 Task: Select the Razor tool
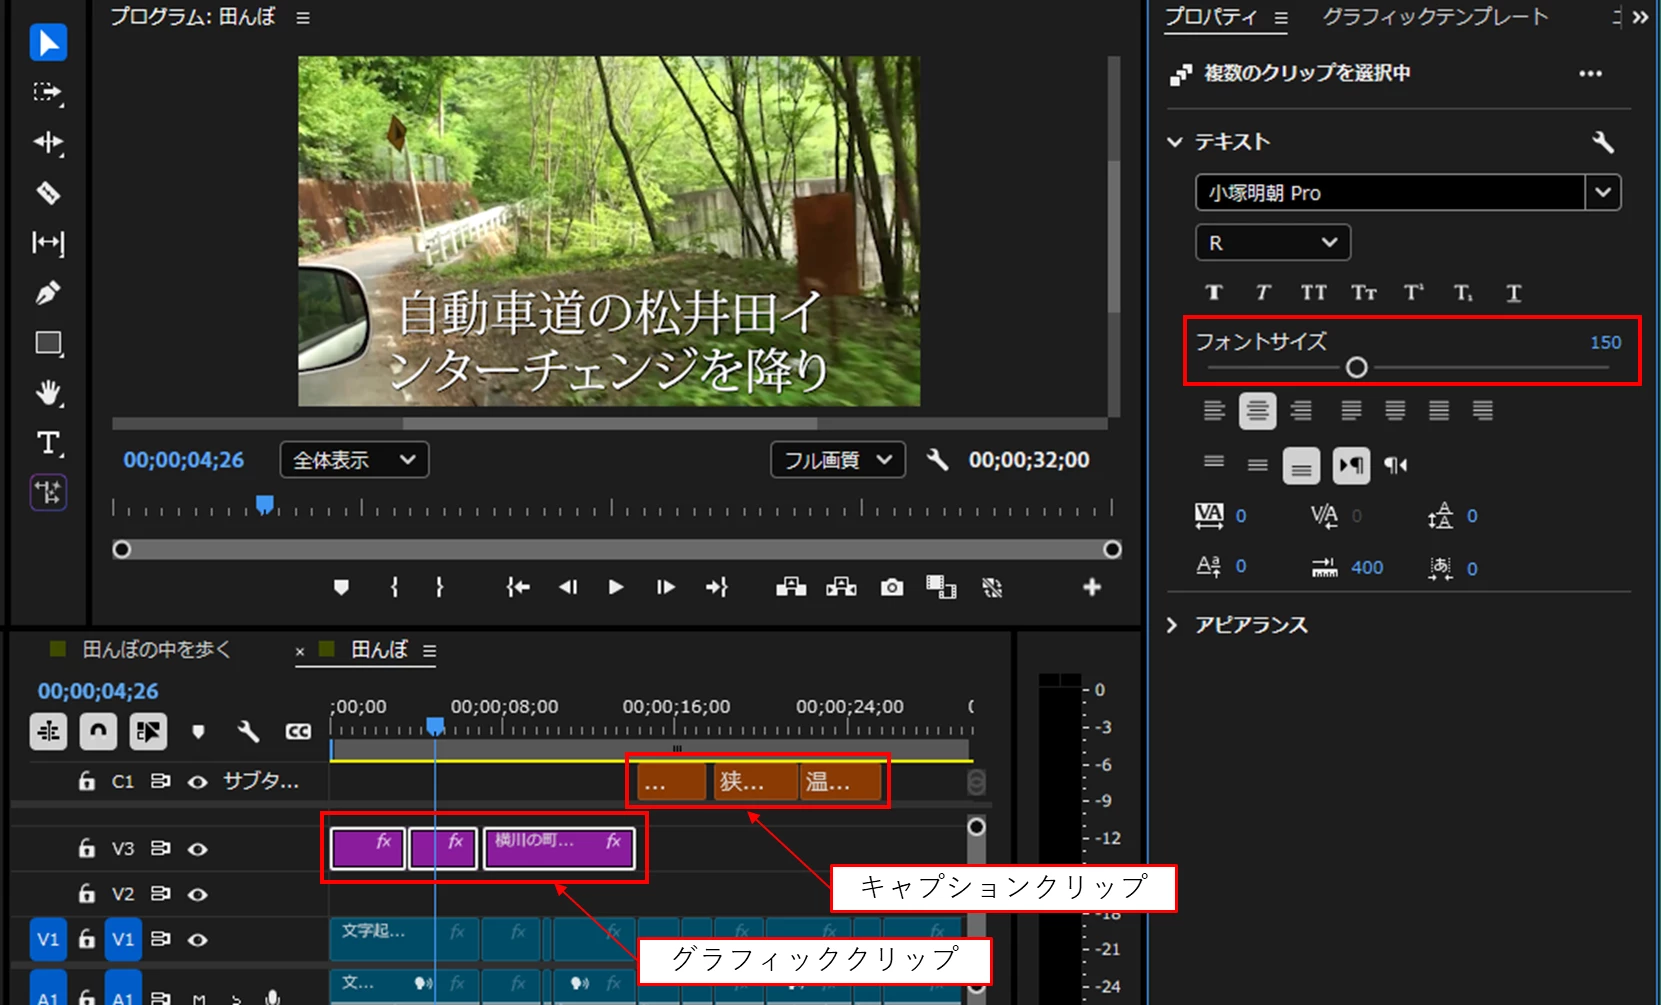click(x=48, y=193)
